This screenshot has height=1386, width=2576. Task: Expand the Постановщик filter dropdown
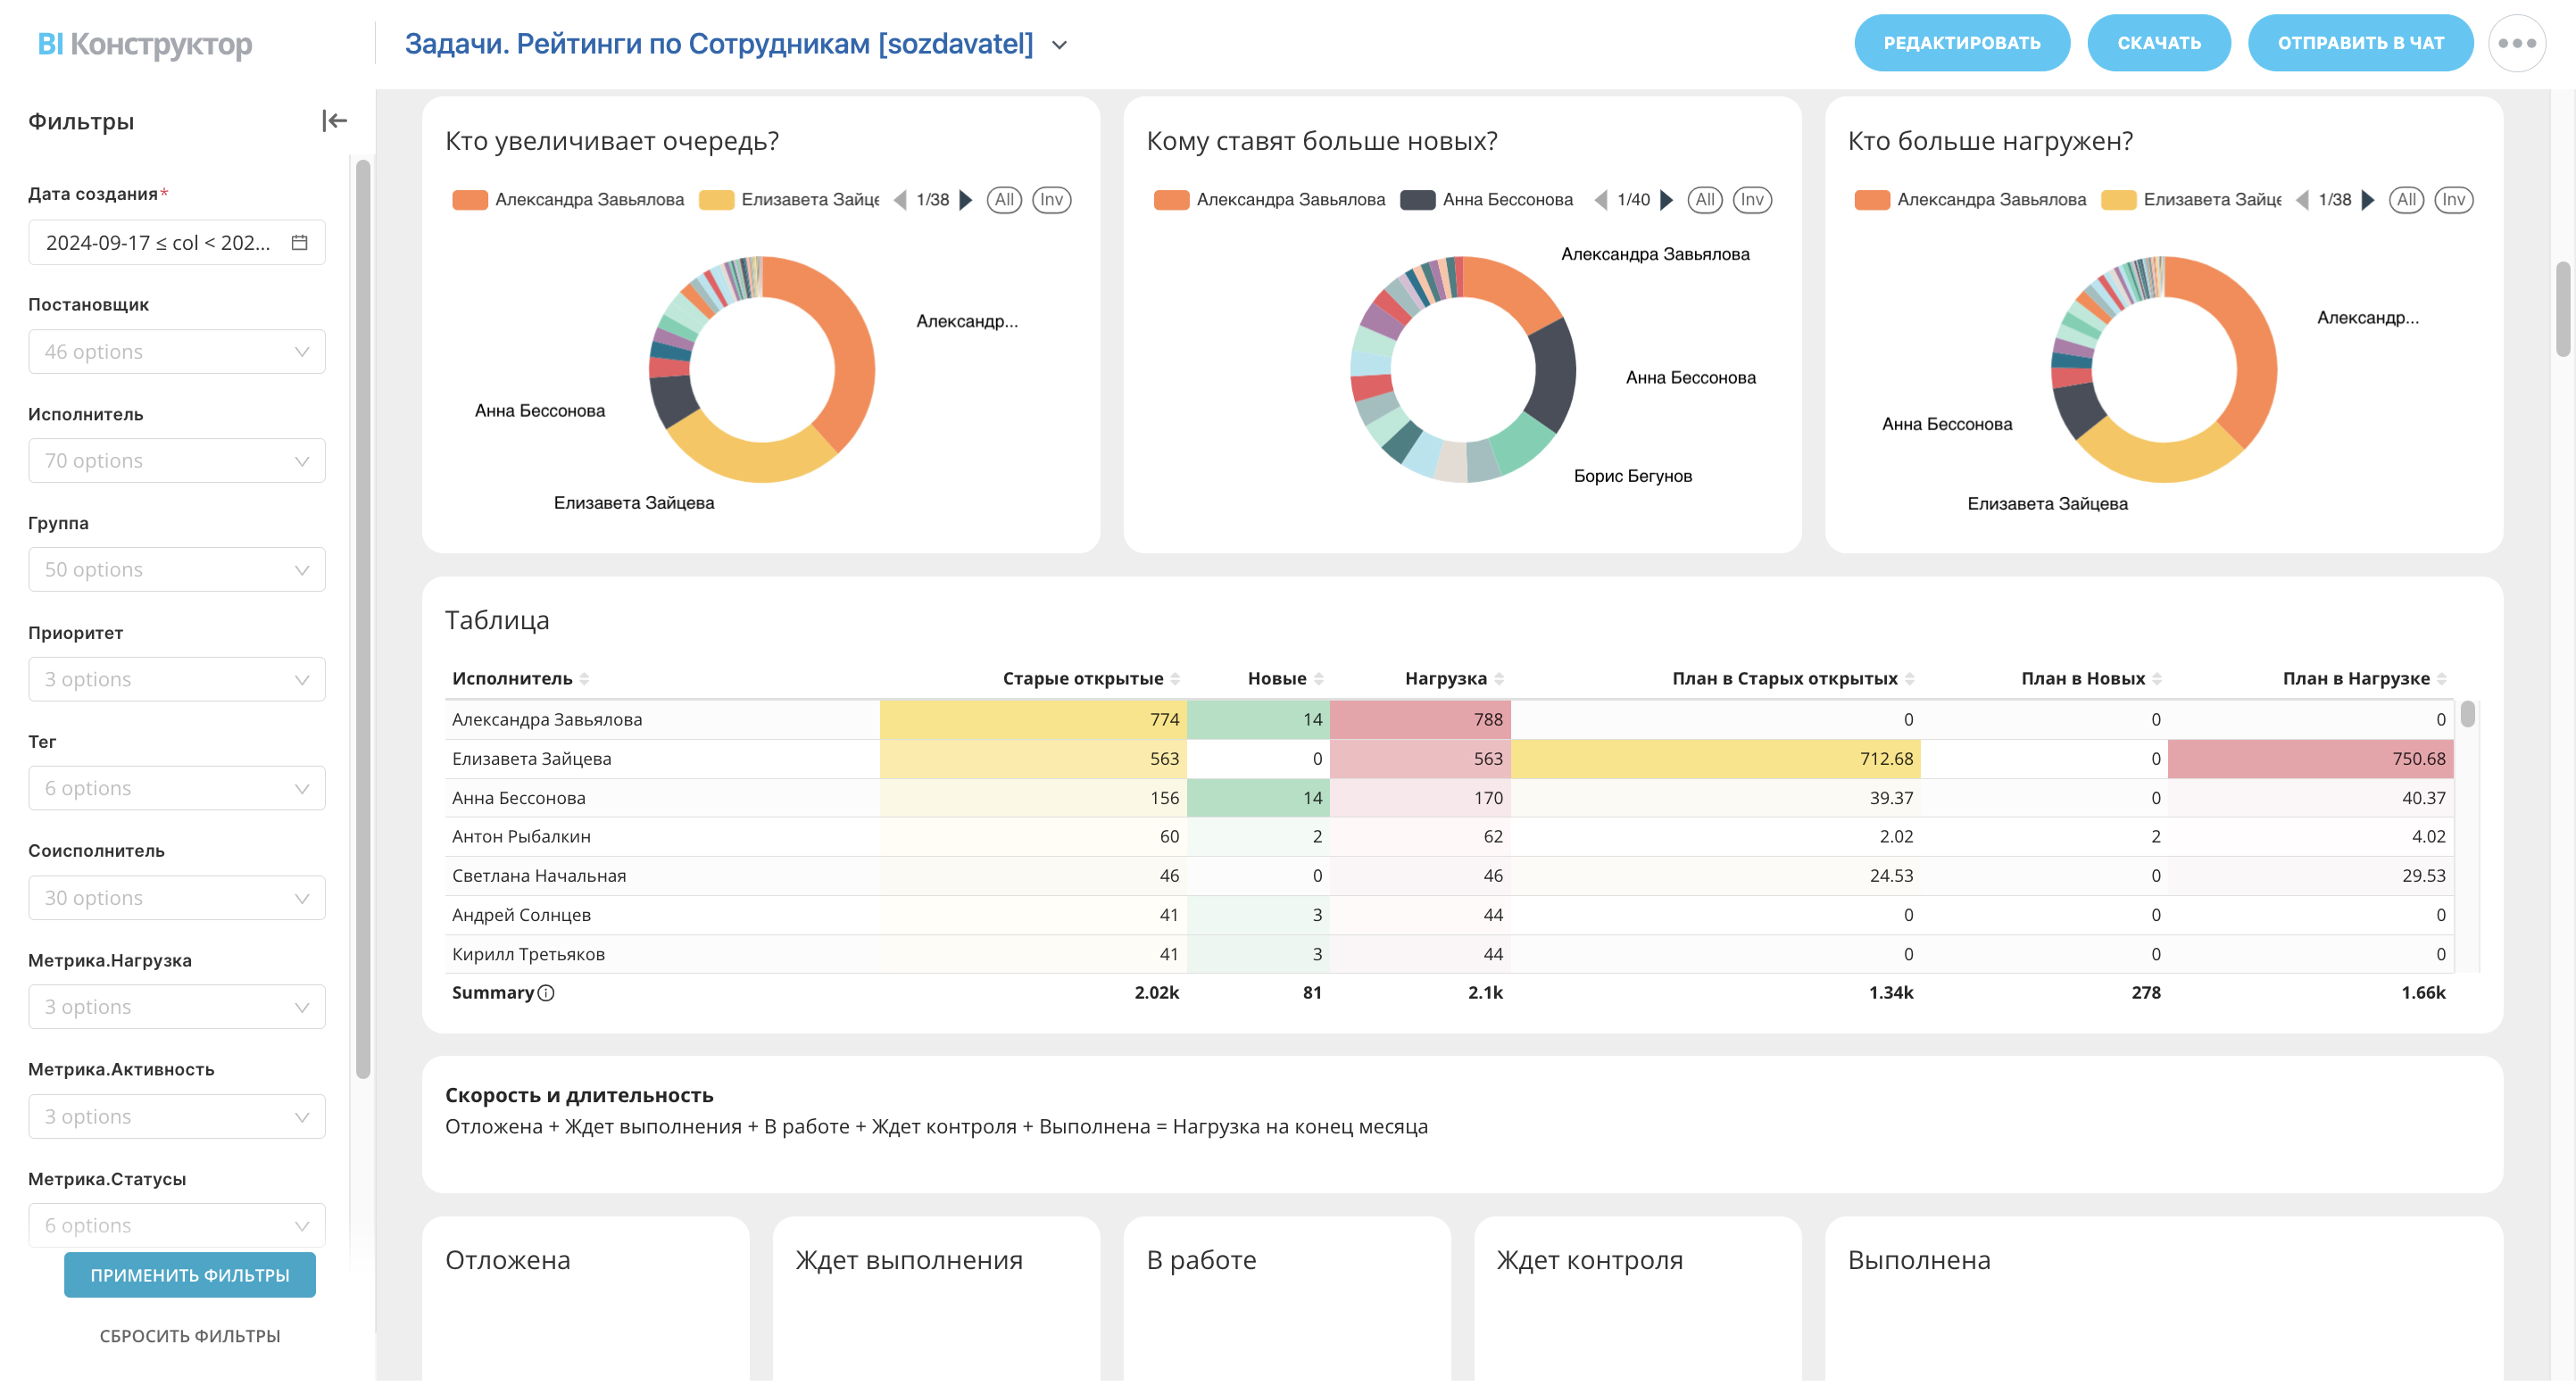point(177,352)
